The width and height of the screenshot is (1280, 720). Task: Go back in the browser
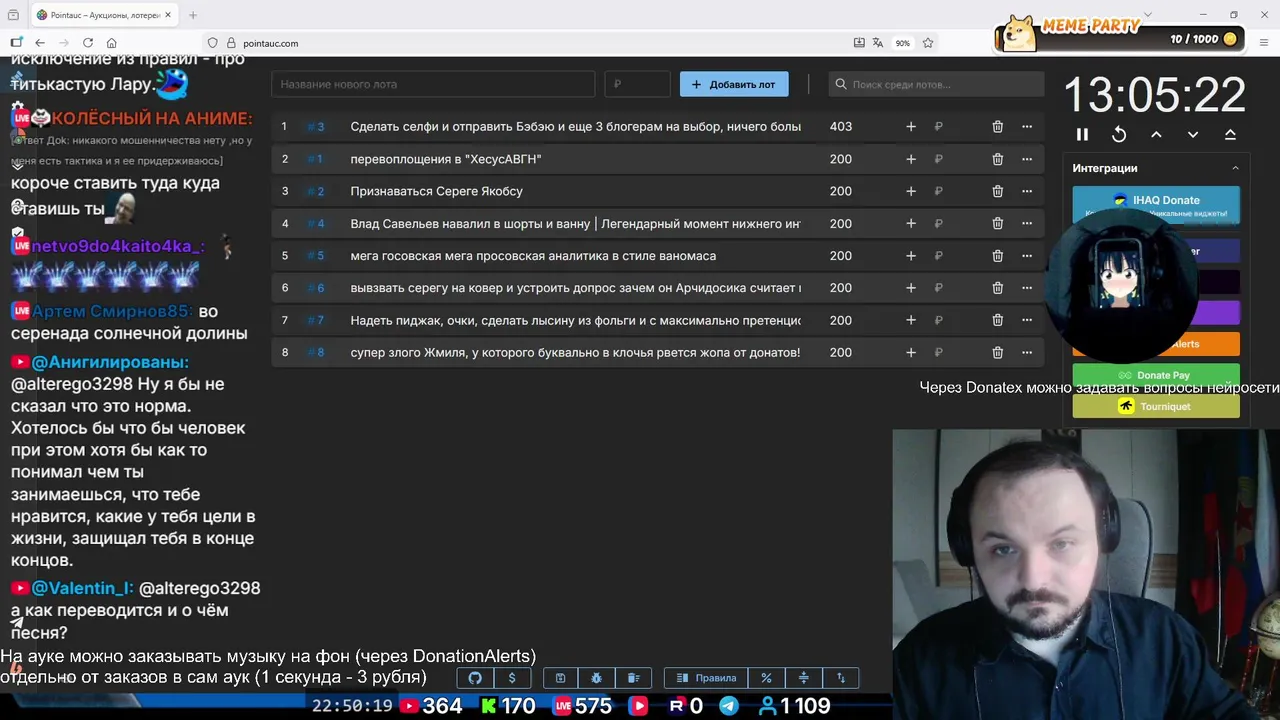[40, 43]
